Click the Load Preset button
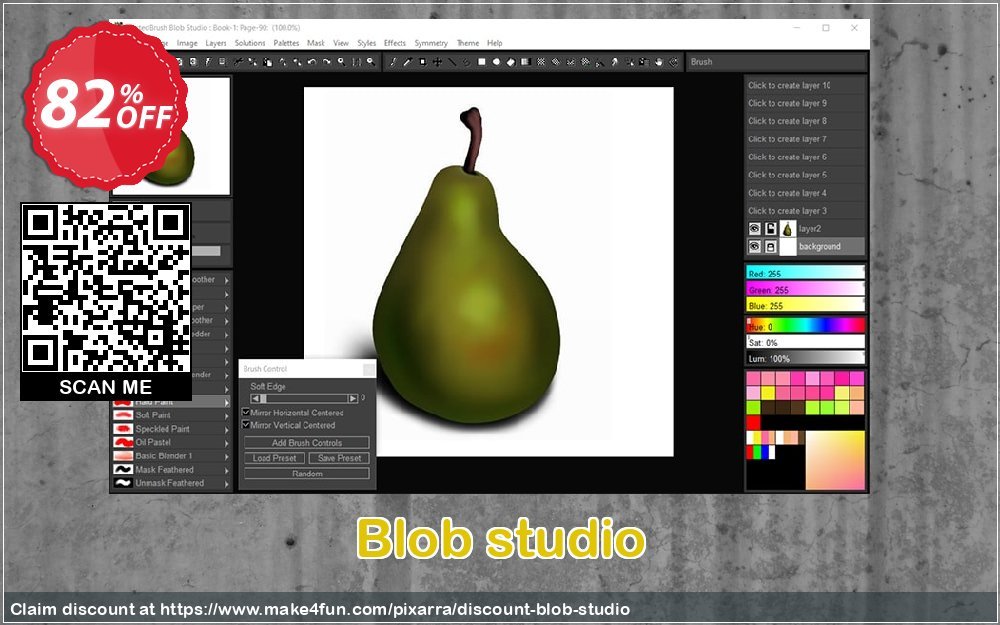1000x625 pixels. coord(274,458)
